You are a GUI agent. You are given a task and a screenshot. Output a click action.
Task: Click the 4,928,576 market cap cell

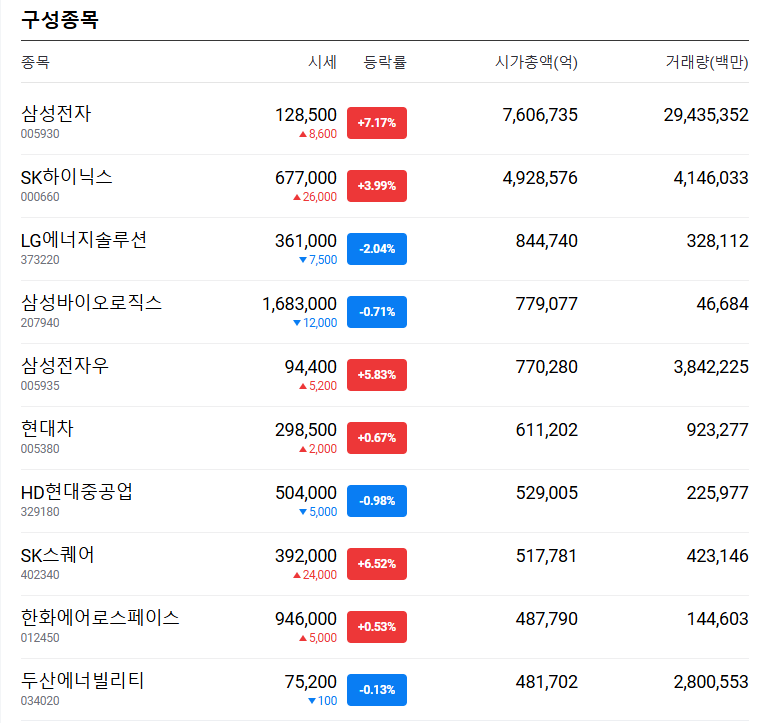click(540, 178)
